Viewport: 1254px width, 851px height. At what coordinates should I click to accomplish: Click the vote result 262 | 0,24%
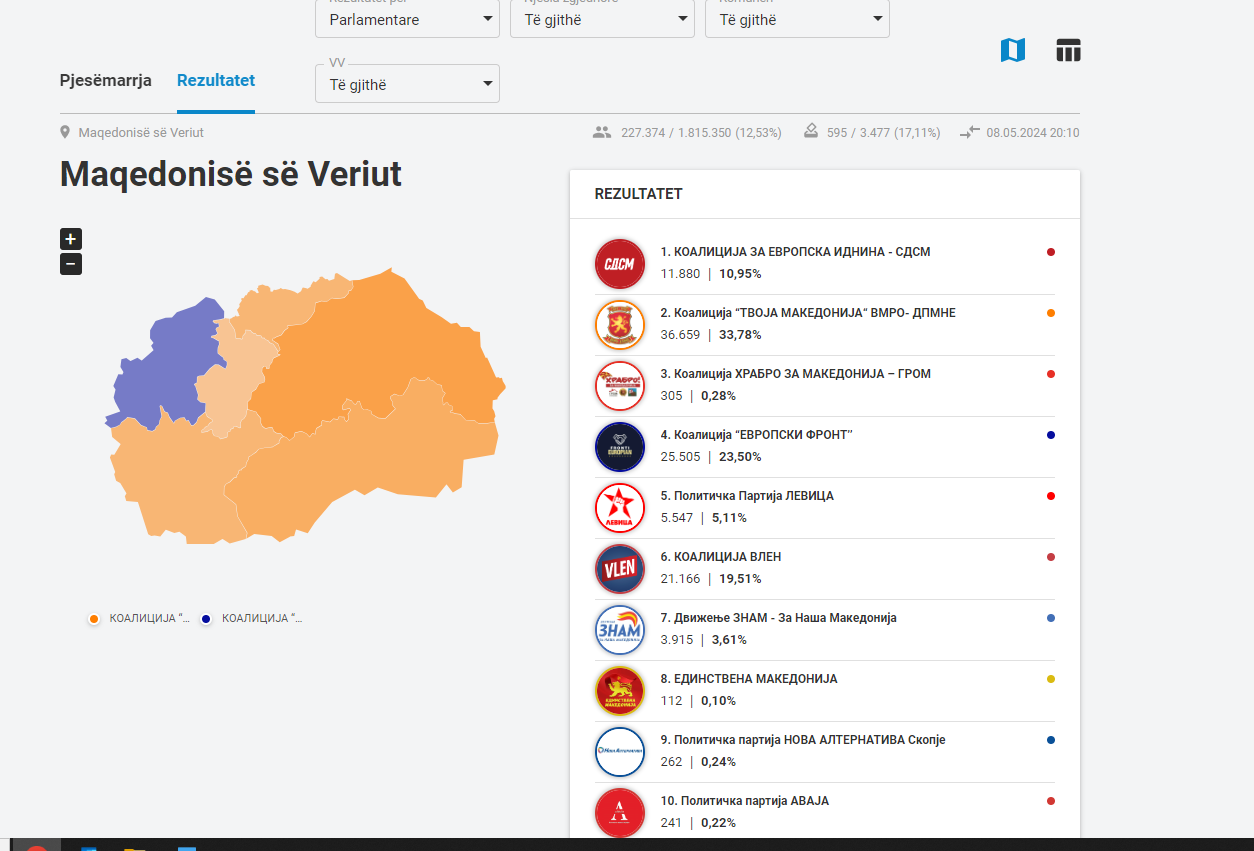coord(698,761)
